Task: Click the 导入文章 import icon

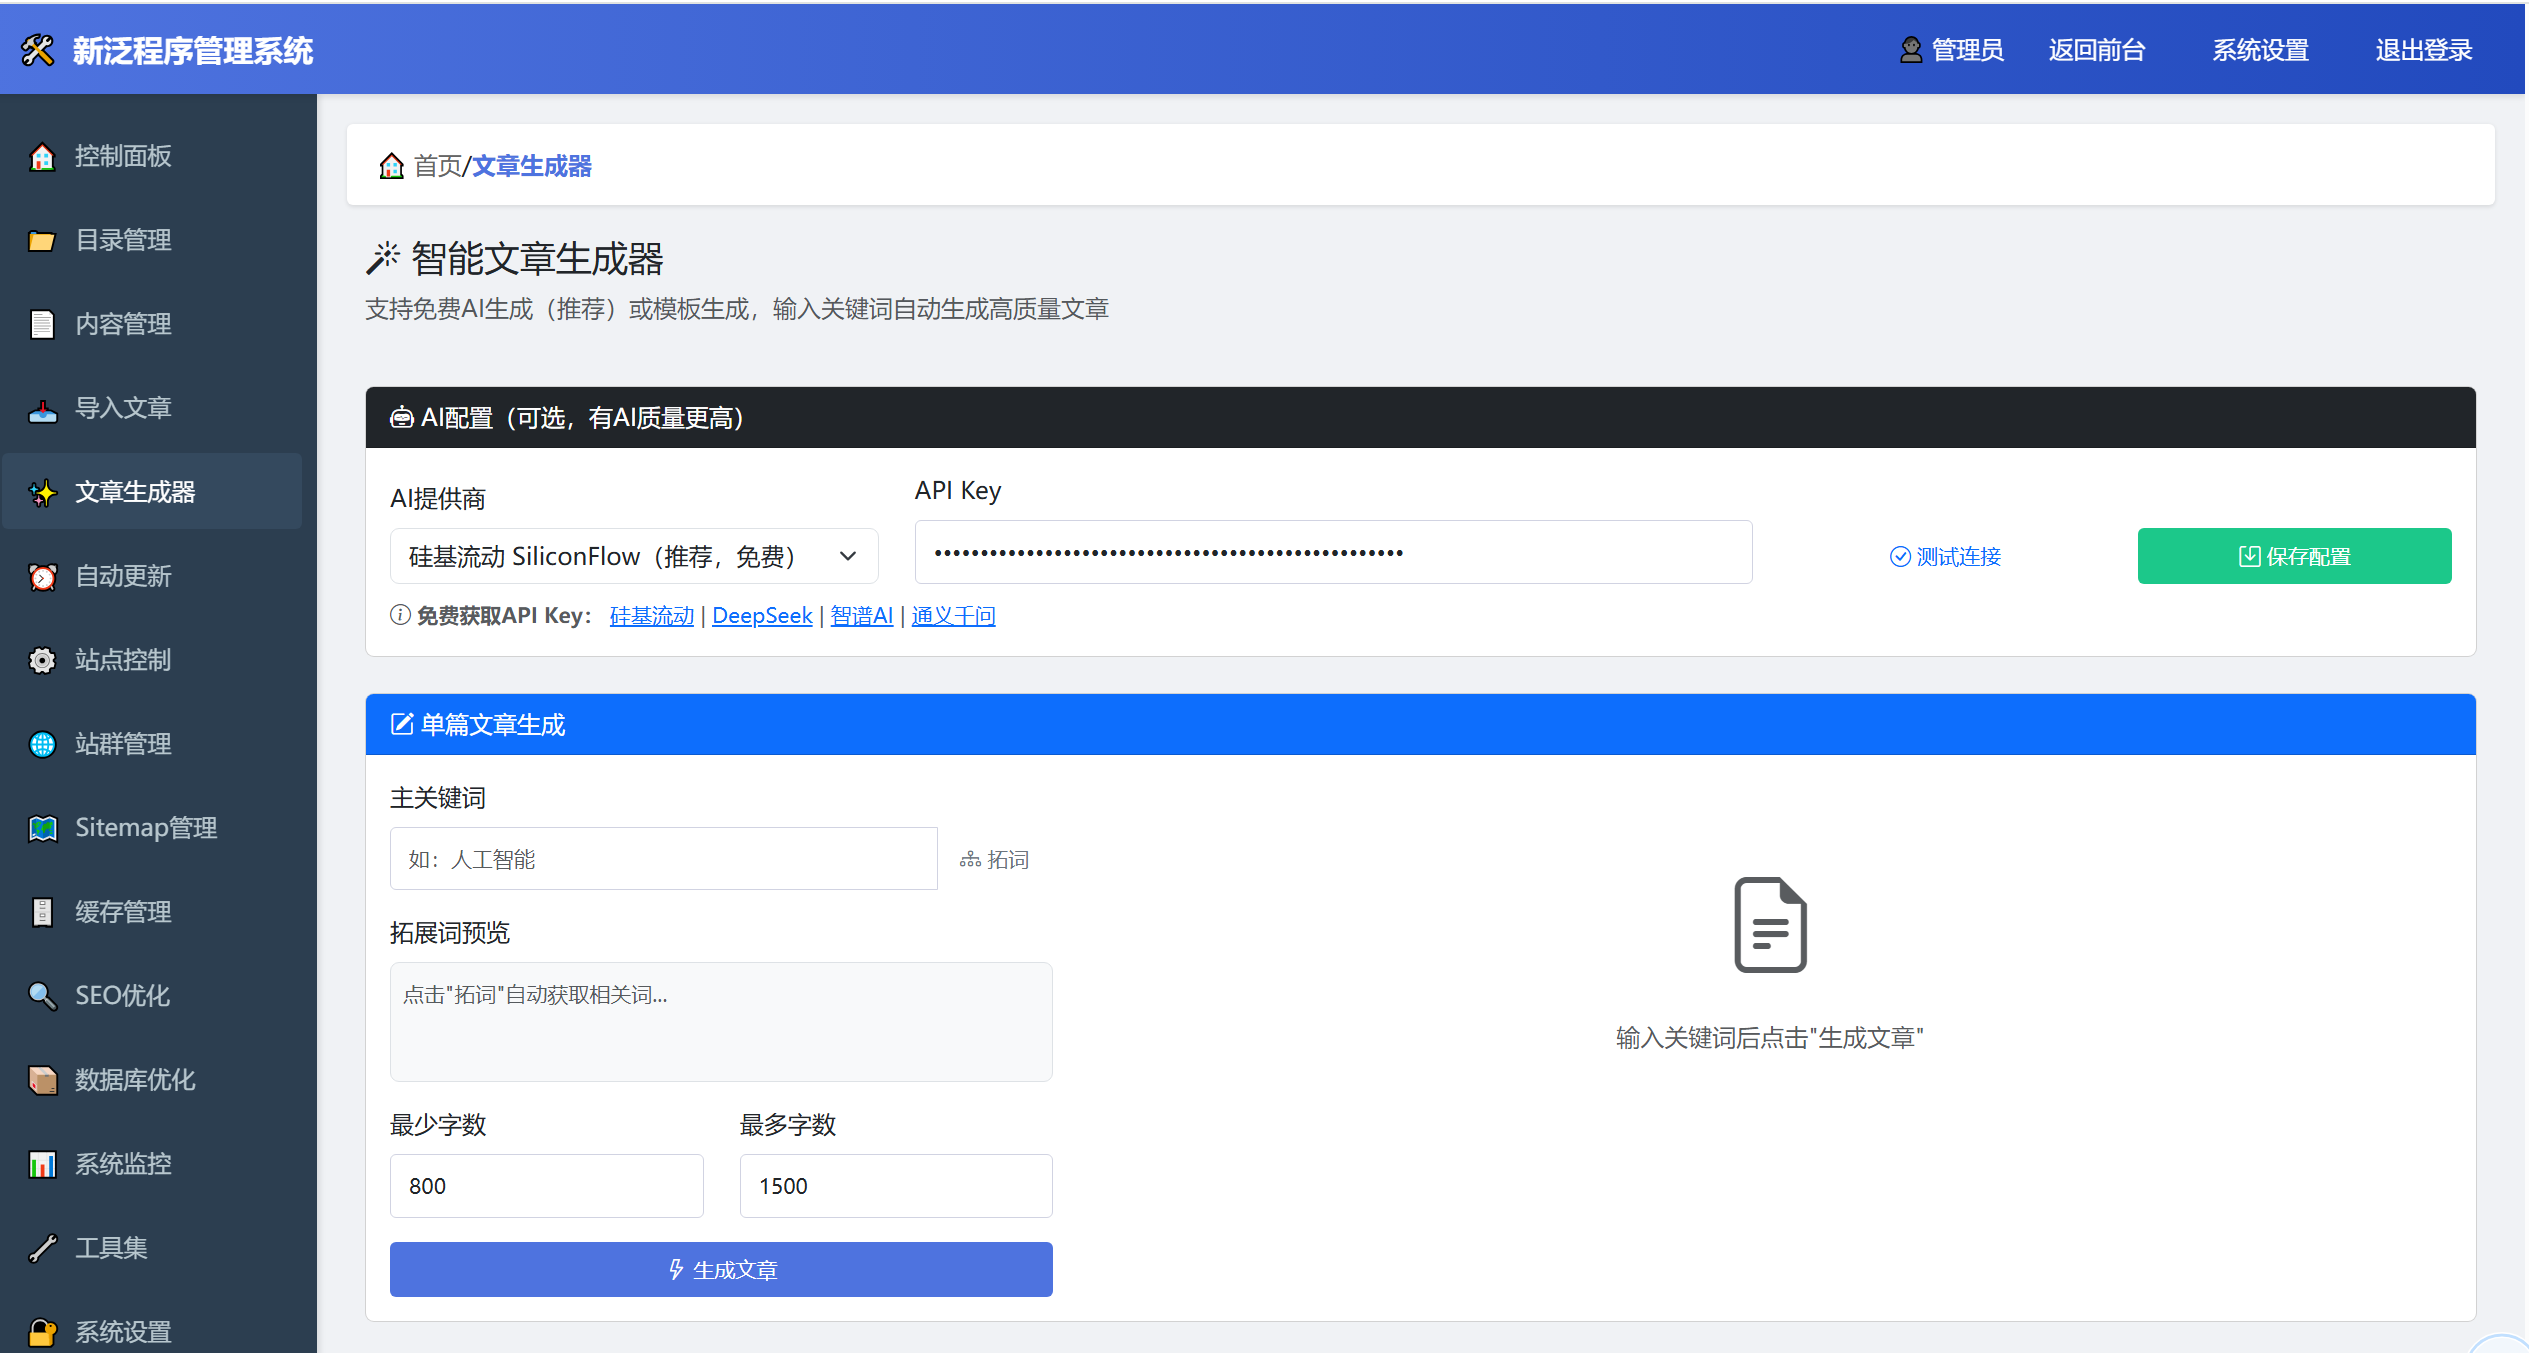Action: tap(42, 408)
